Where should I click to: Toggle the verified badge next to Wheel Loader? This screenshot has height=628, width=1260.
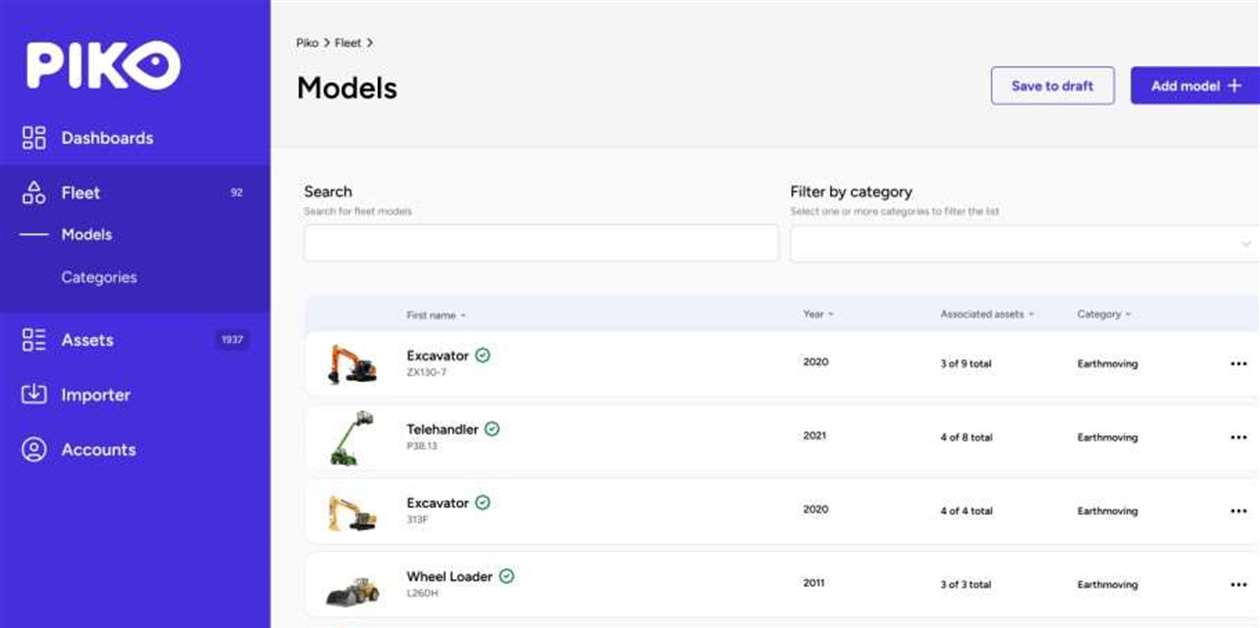506,576
